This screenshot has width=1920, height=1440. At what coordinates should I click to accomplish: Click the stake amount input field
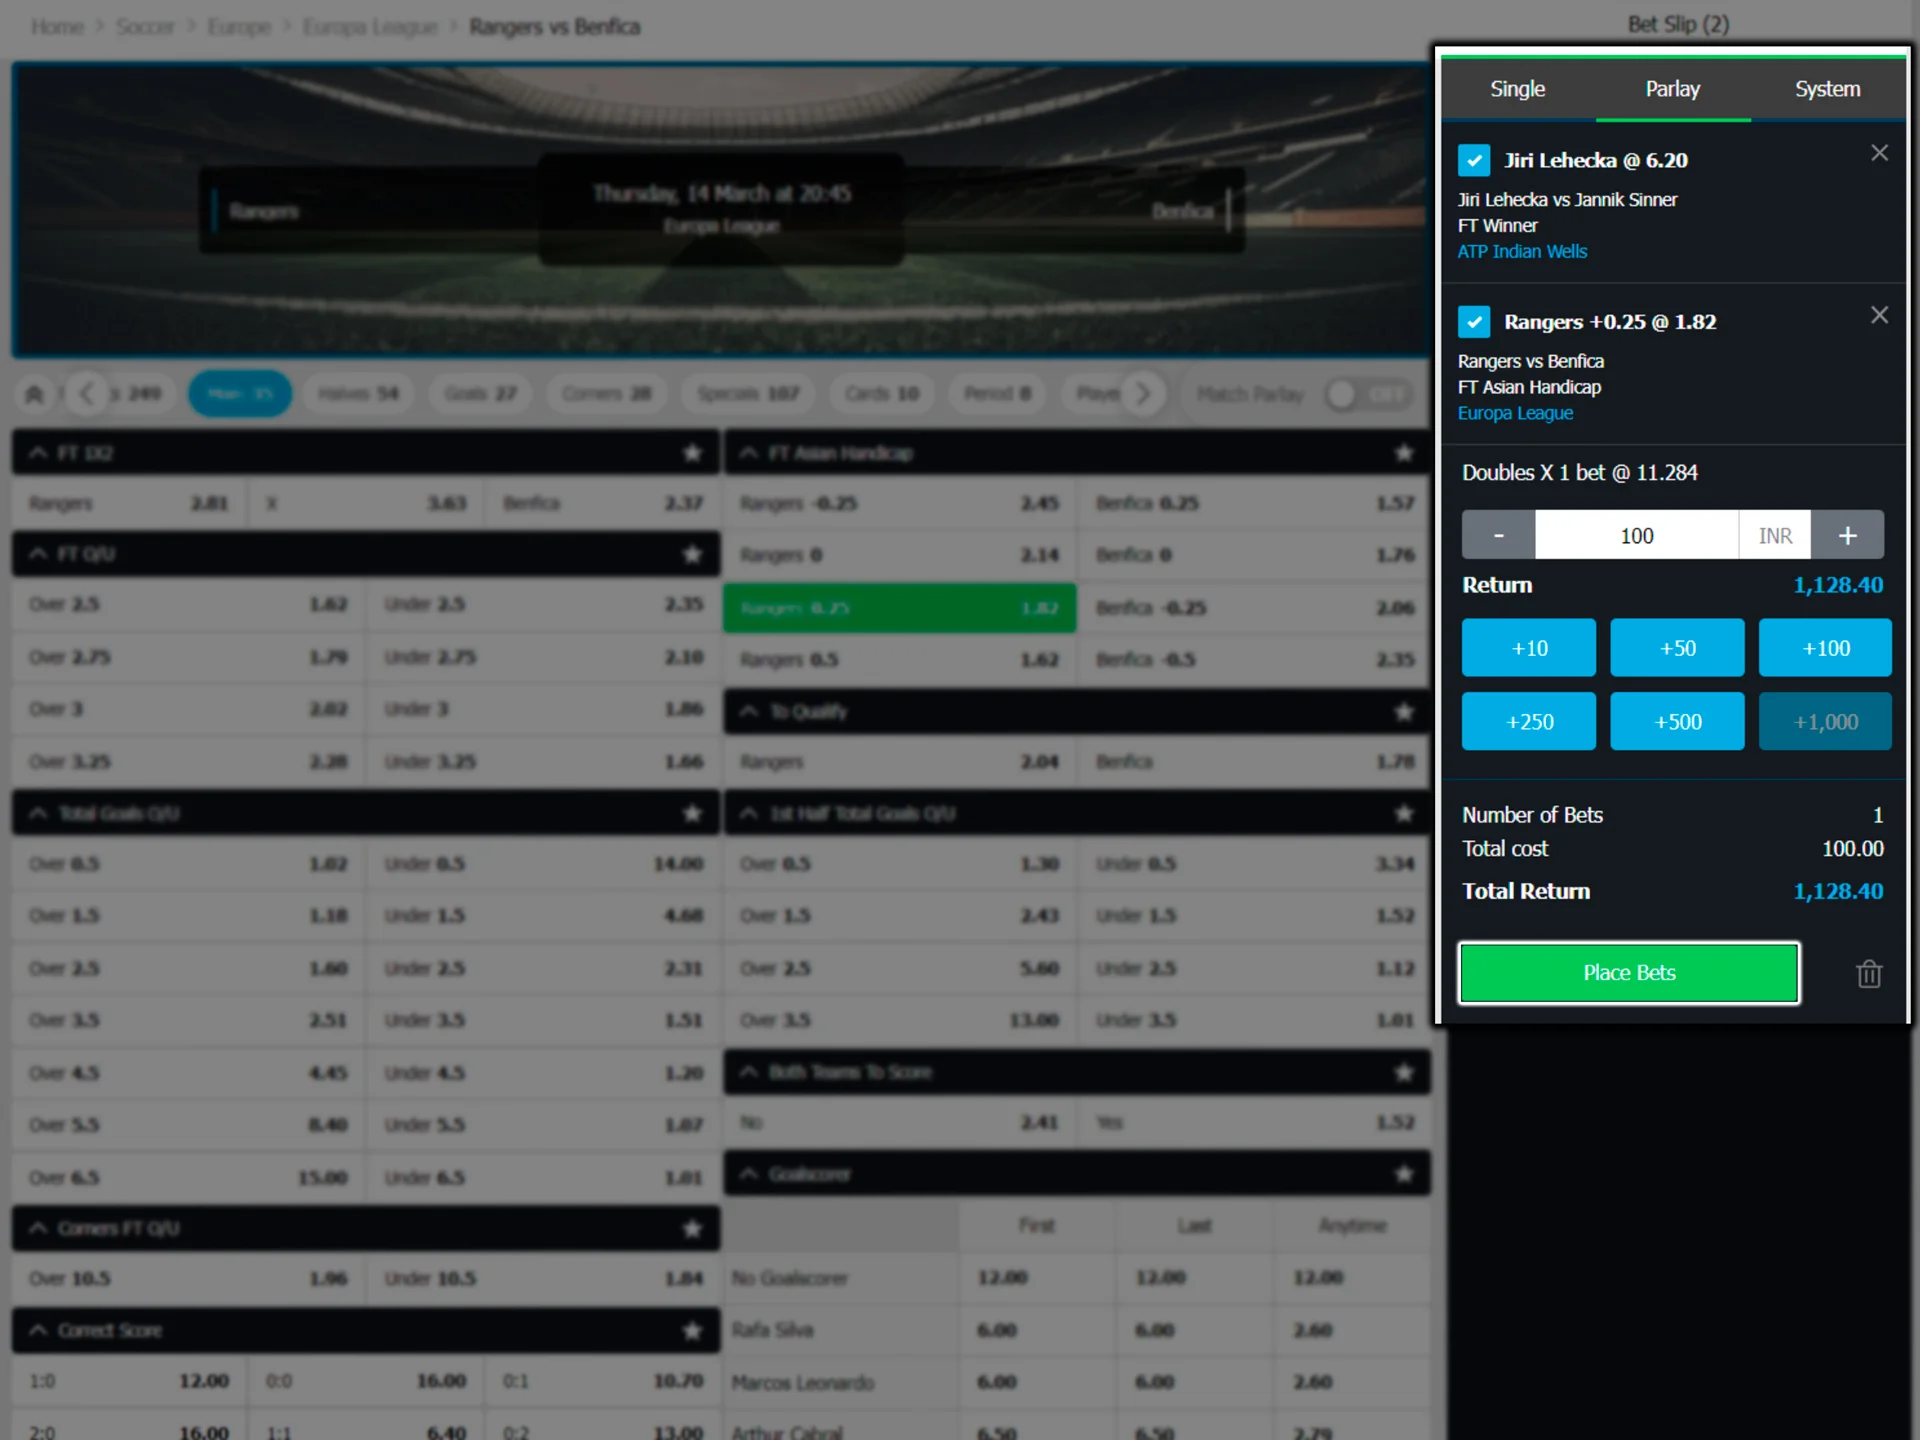[1636, 535]
